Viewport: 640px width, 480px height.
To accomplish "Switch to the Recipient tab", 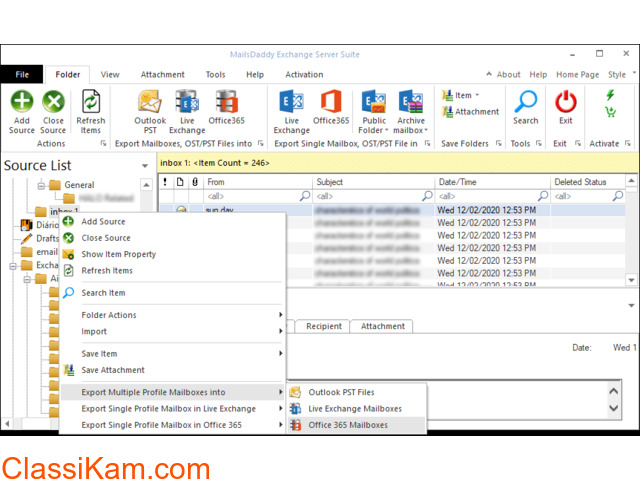I will 324,326.
